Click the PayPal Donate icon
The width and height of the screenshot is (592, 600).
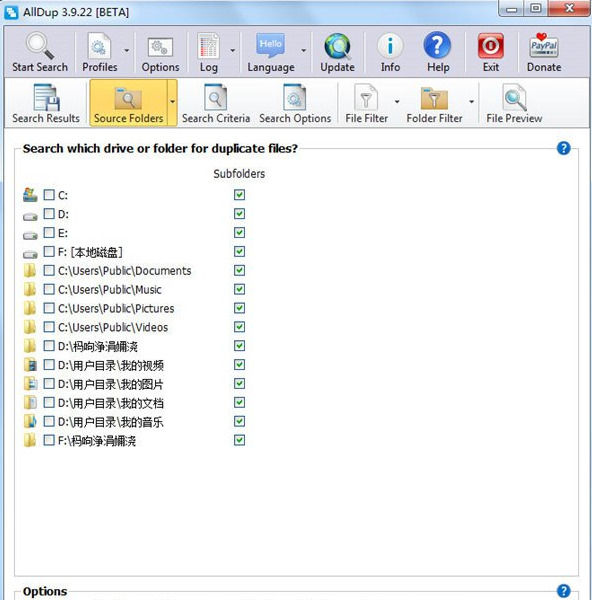[543, 46]
